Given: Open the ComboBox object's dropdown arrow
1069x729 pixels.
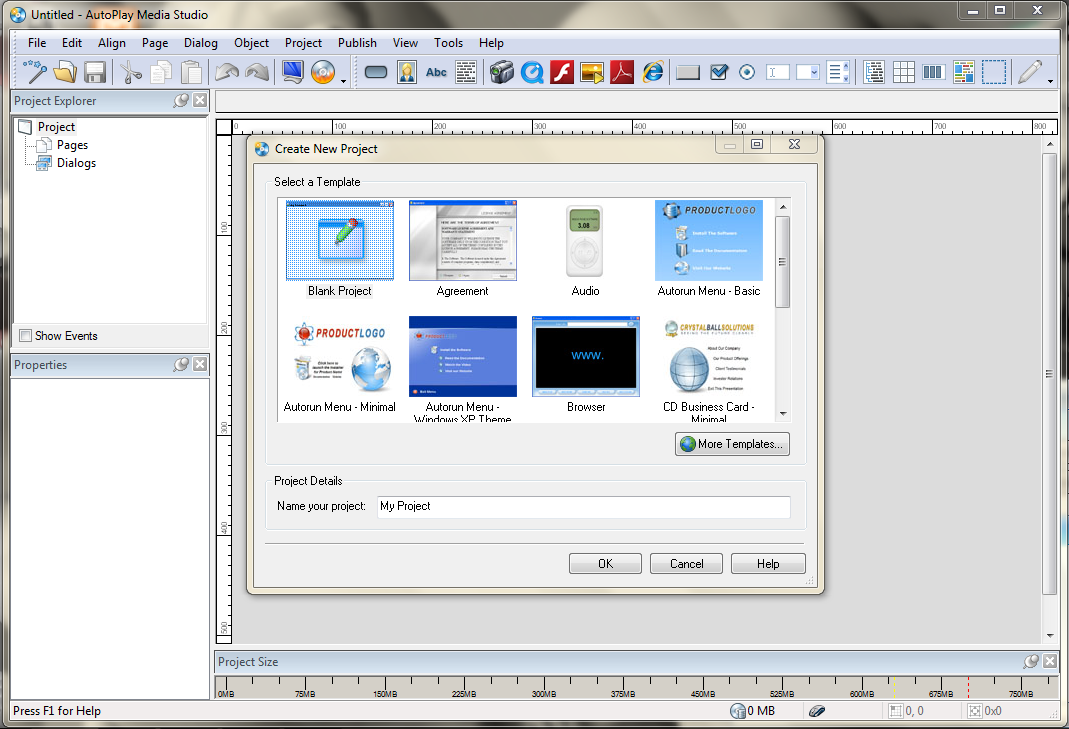Looking at the screenshot, I should tap(814, 72).
